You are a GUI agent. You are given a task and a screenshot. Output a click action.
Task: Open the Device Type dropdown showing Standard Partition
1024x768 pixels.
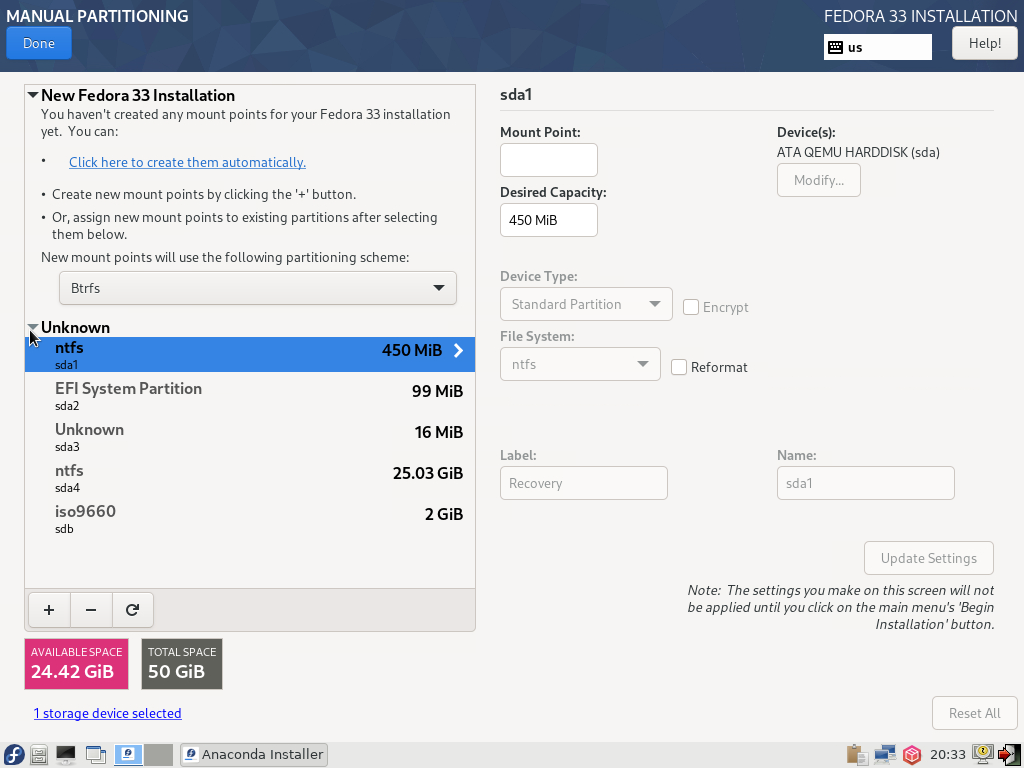click(x=586, y=304)
